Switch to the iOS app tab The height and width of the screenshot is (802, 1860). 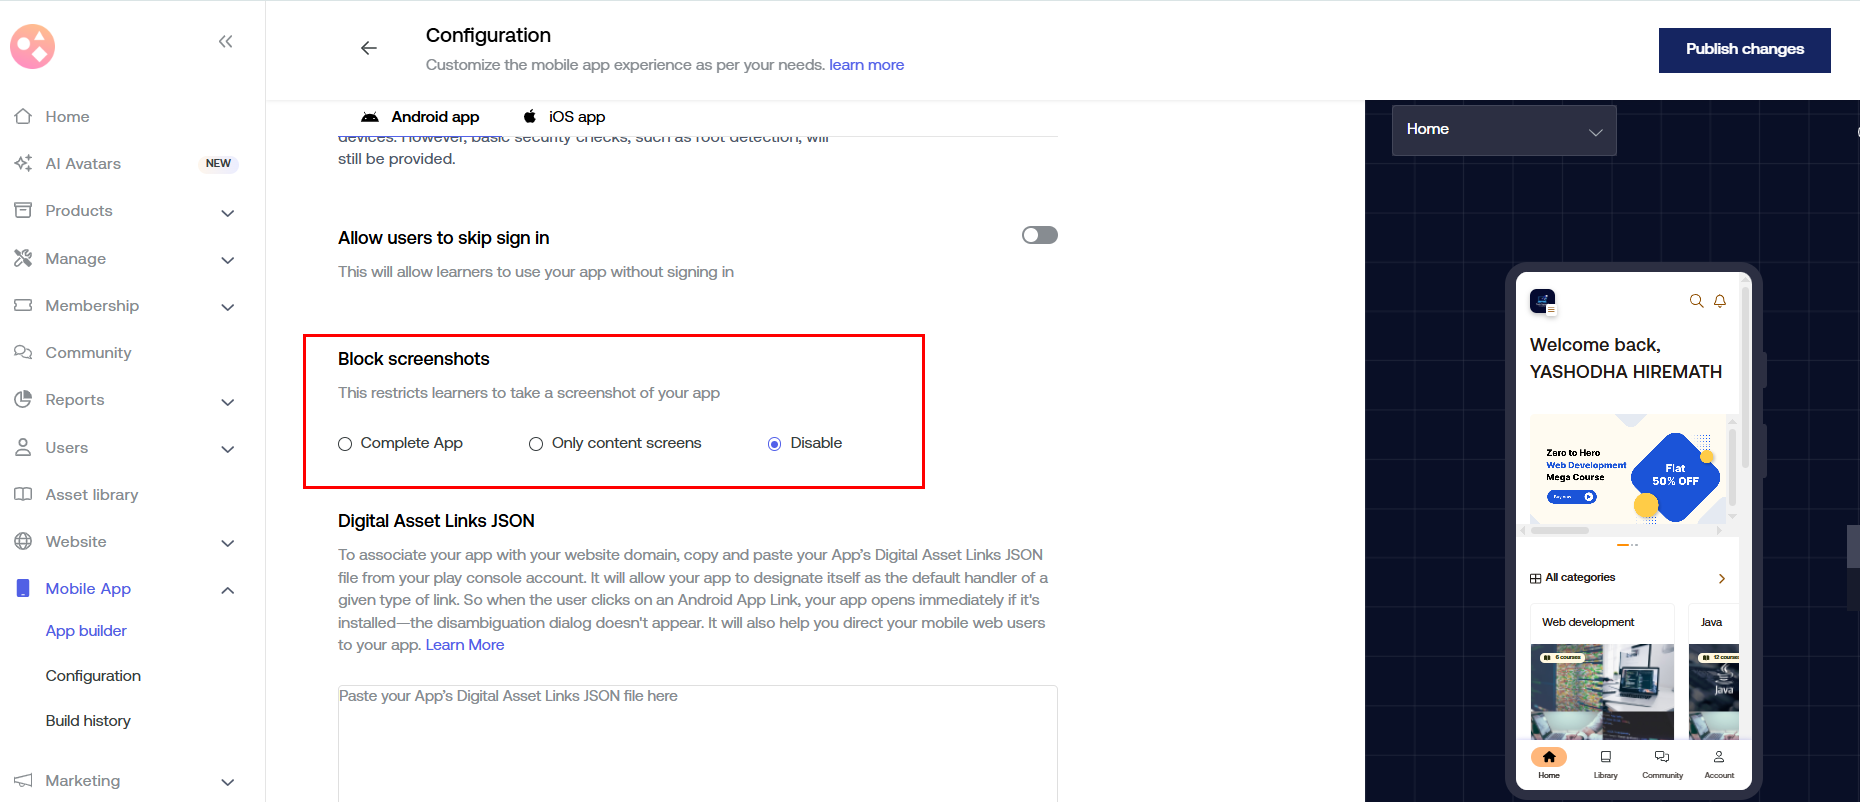565,117
